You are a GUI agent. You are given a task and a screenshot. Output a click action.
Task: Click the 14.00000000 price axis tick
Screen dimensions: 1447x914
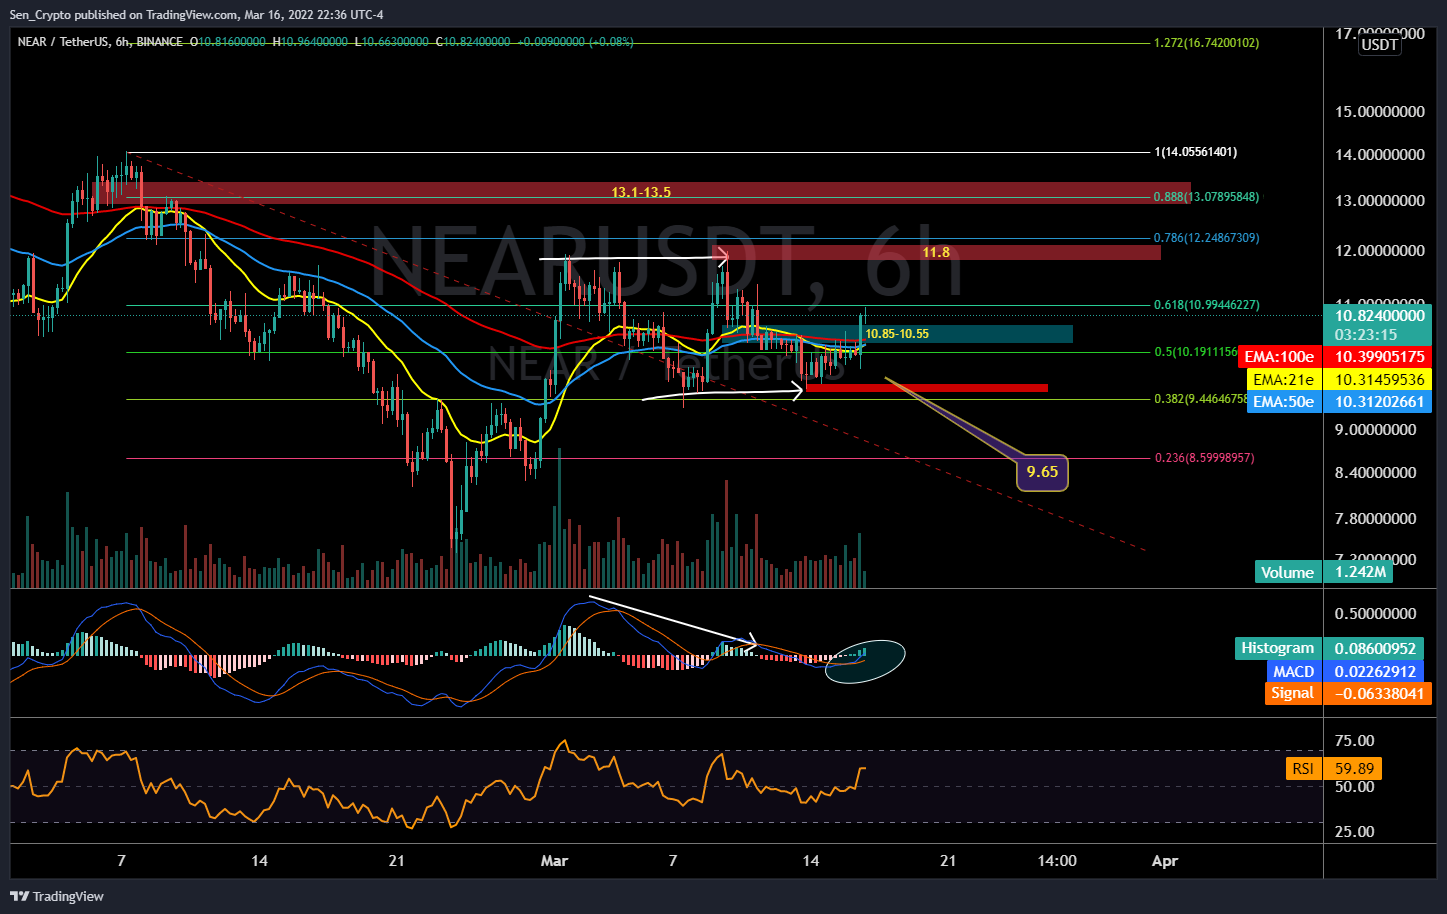1380,155
